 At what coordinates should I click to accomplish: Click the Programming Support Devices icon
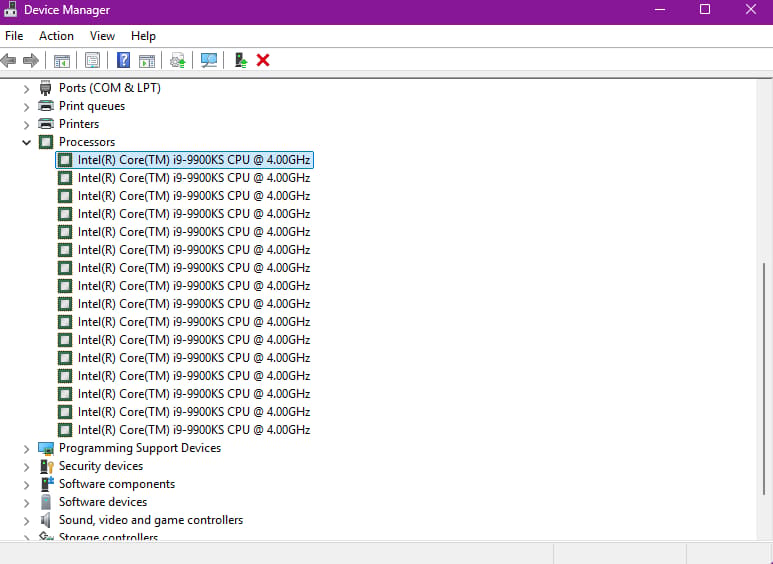(46, 448)
